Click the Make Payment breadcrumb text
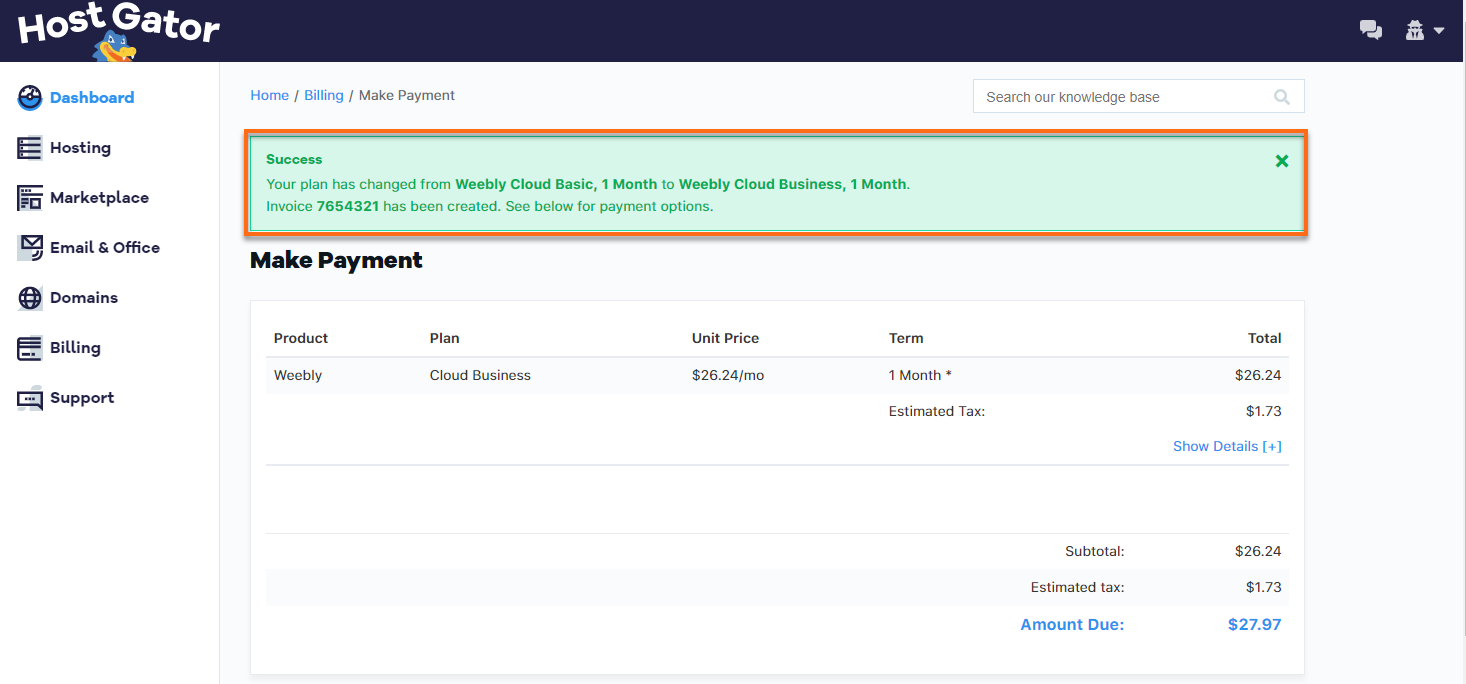Screen dimensions: 1466x684 click(x=407, y=95)
